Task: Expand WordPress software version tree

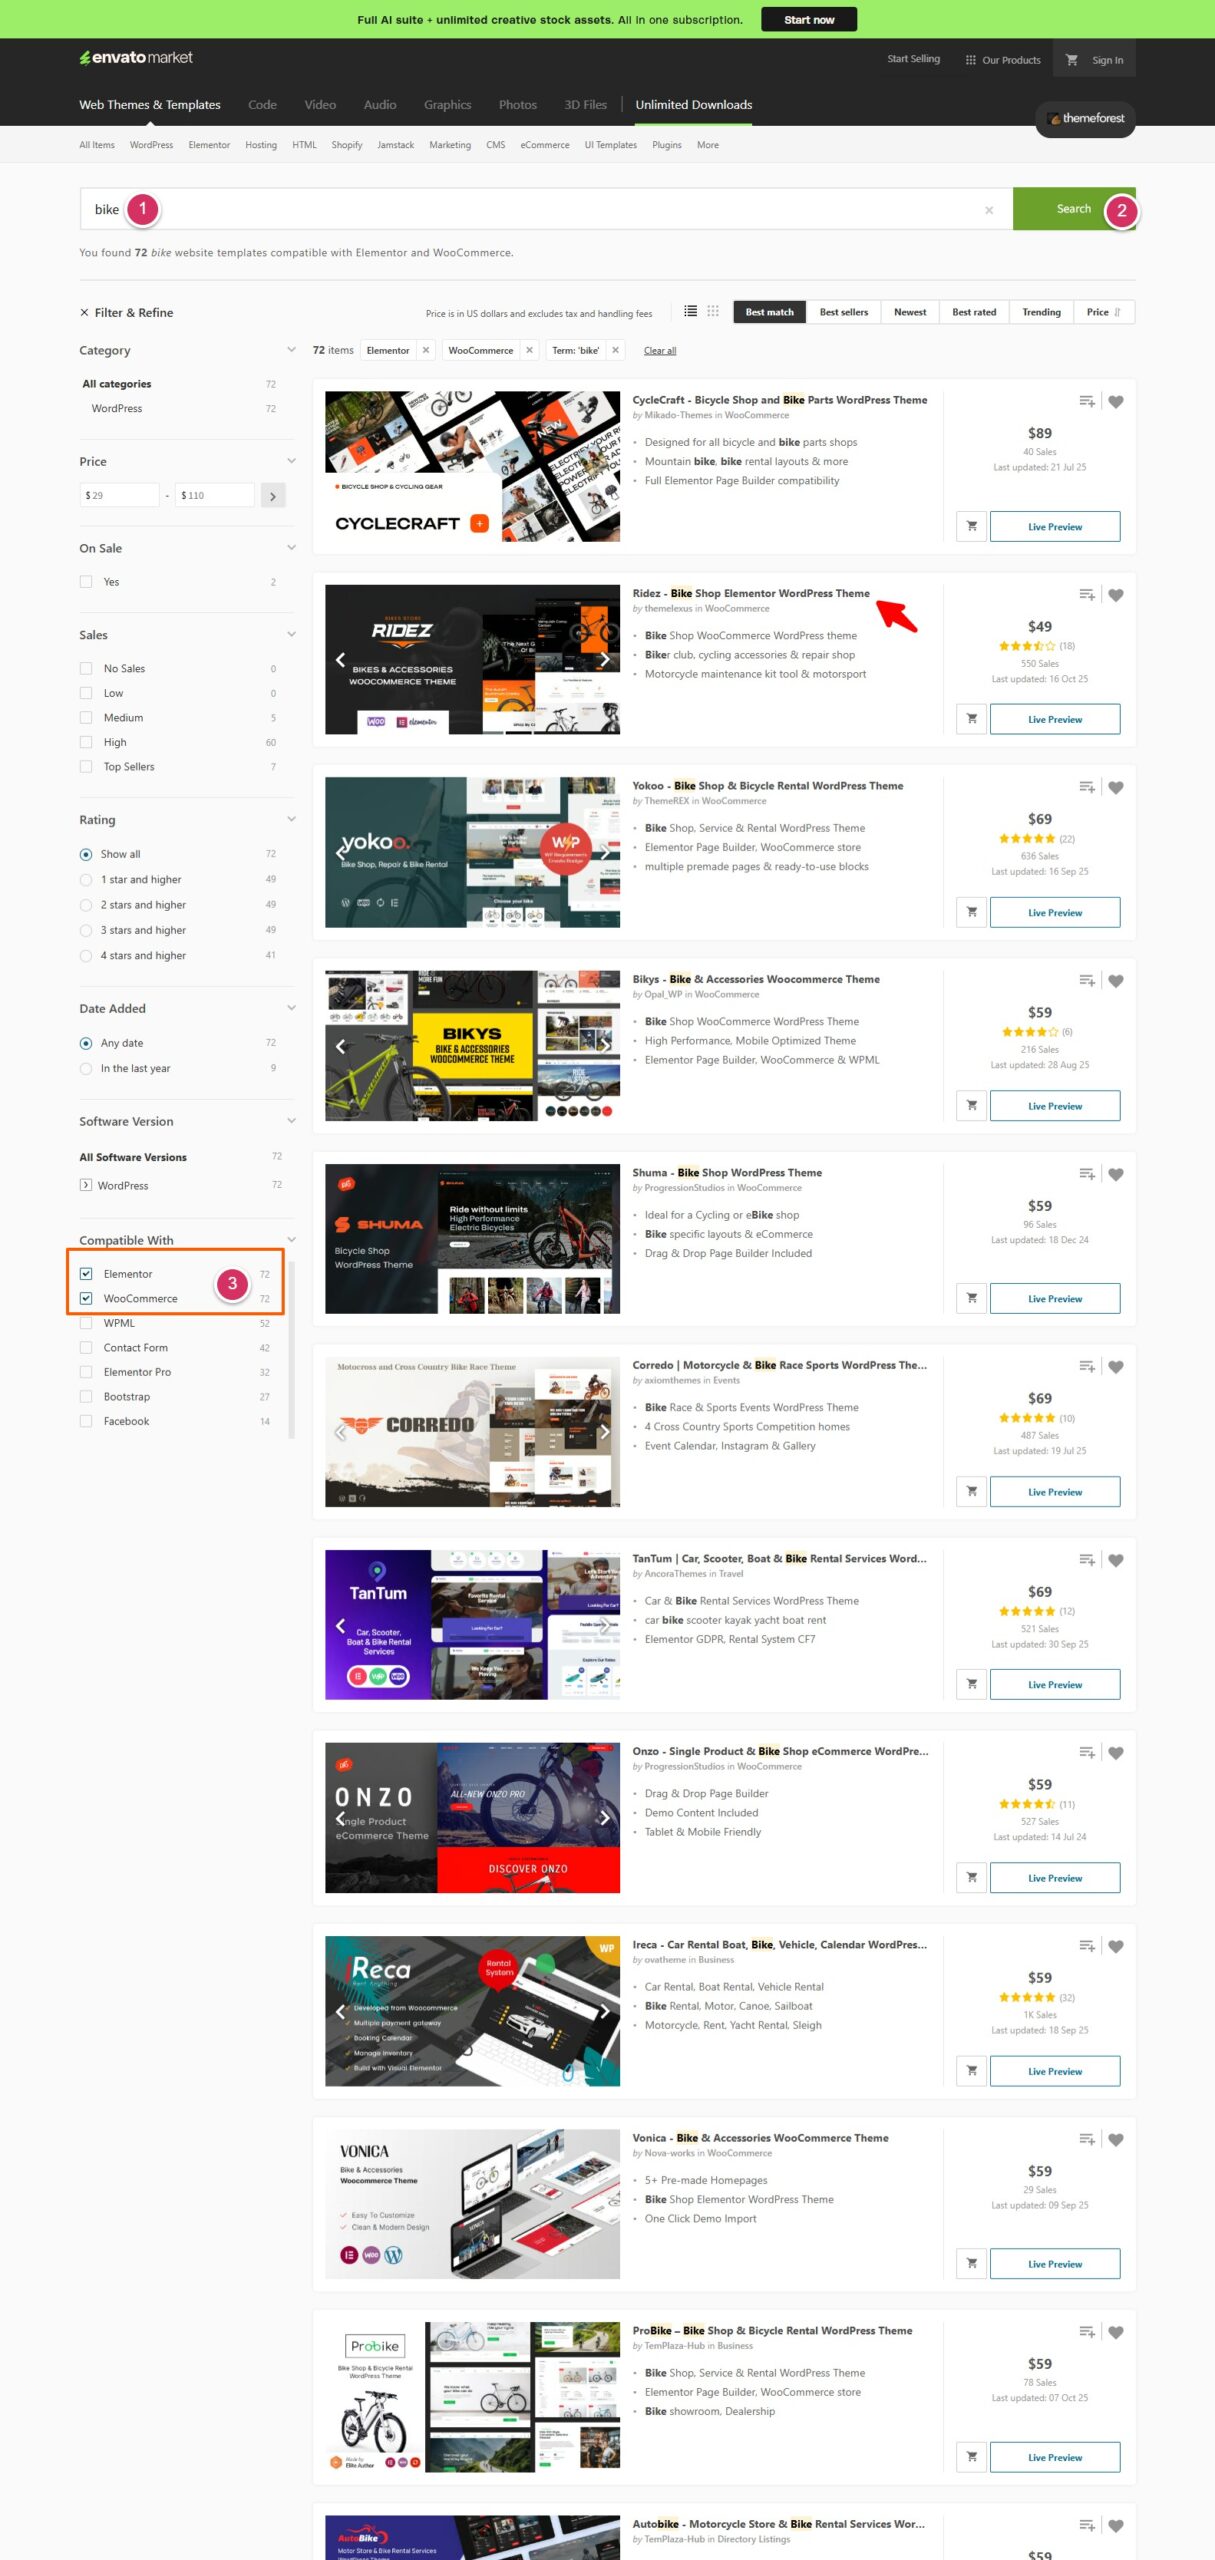Action: tap(86, 1185)
